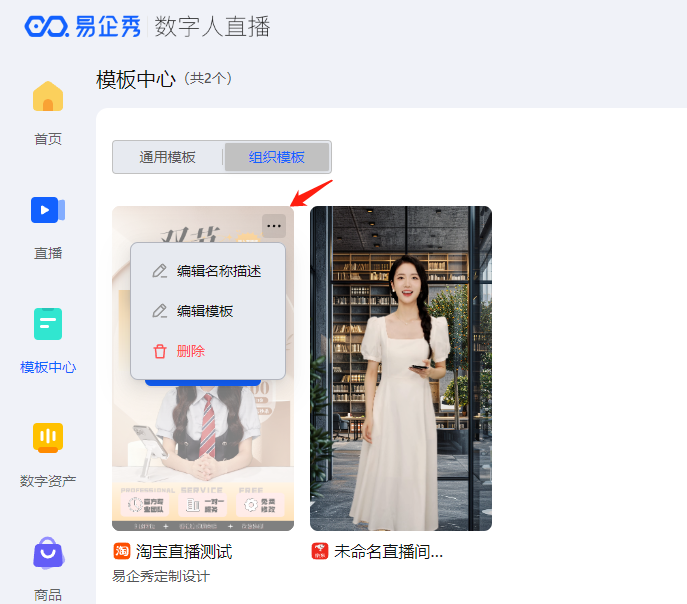Go to 直播 live video icon
Image resolution: width=687 pixels, height=604 pixels.
[48, 210]
